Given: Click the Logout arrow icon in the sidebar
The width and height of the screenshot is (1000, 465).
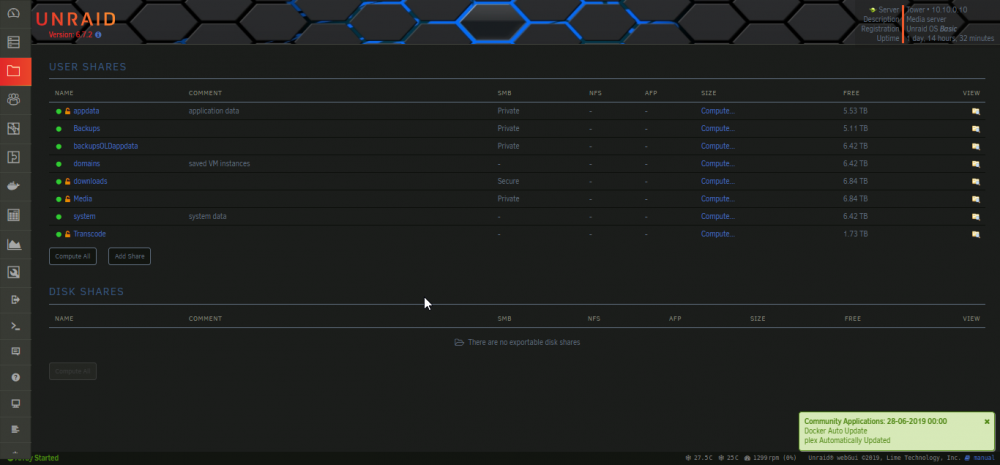Looking at the screenshot, I should (x=16, y=300).
